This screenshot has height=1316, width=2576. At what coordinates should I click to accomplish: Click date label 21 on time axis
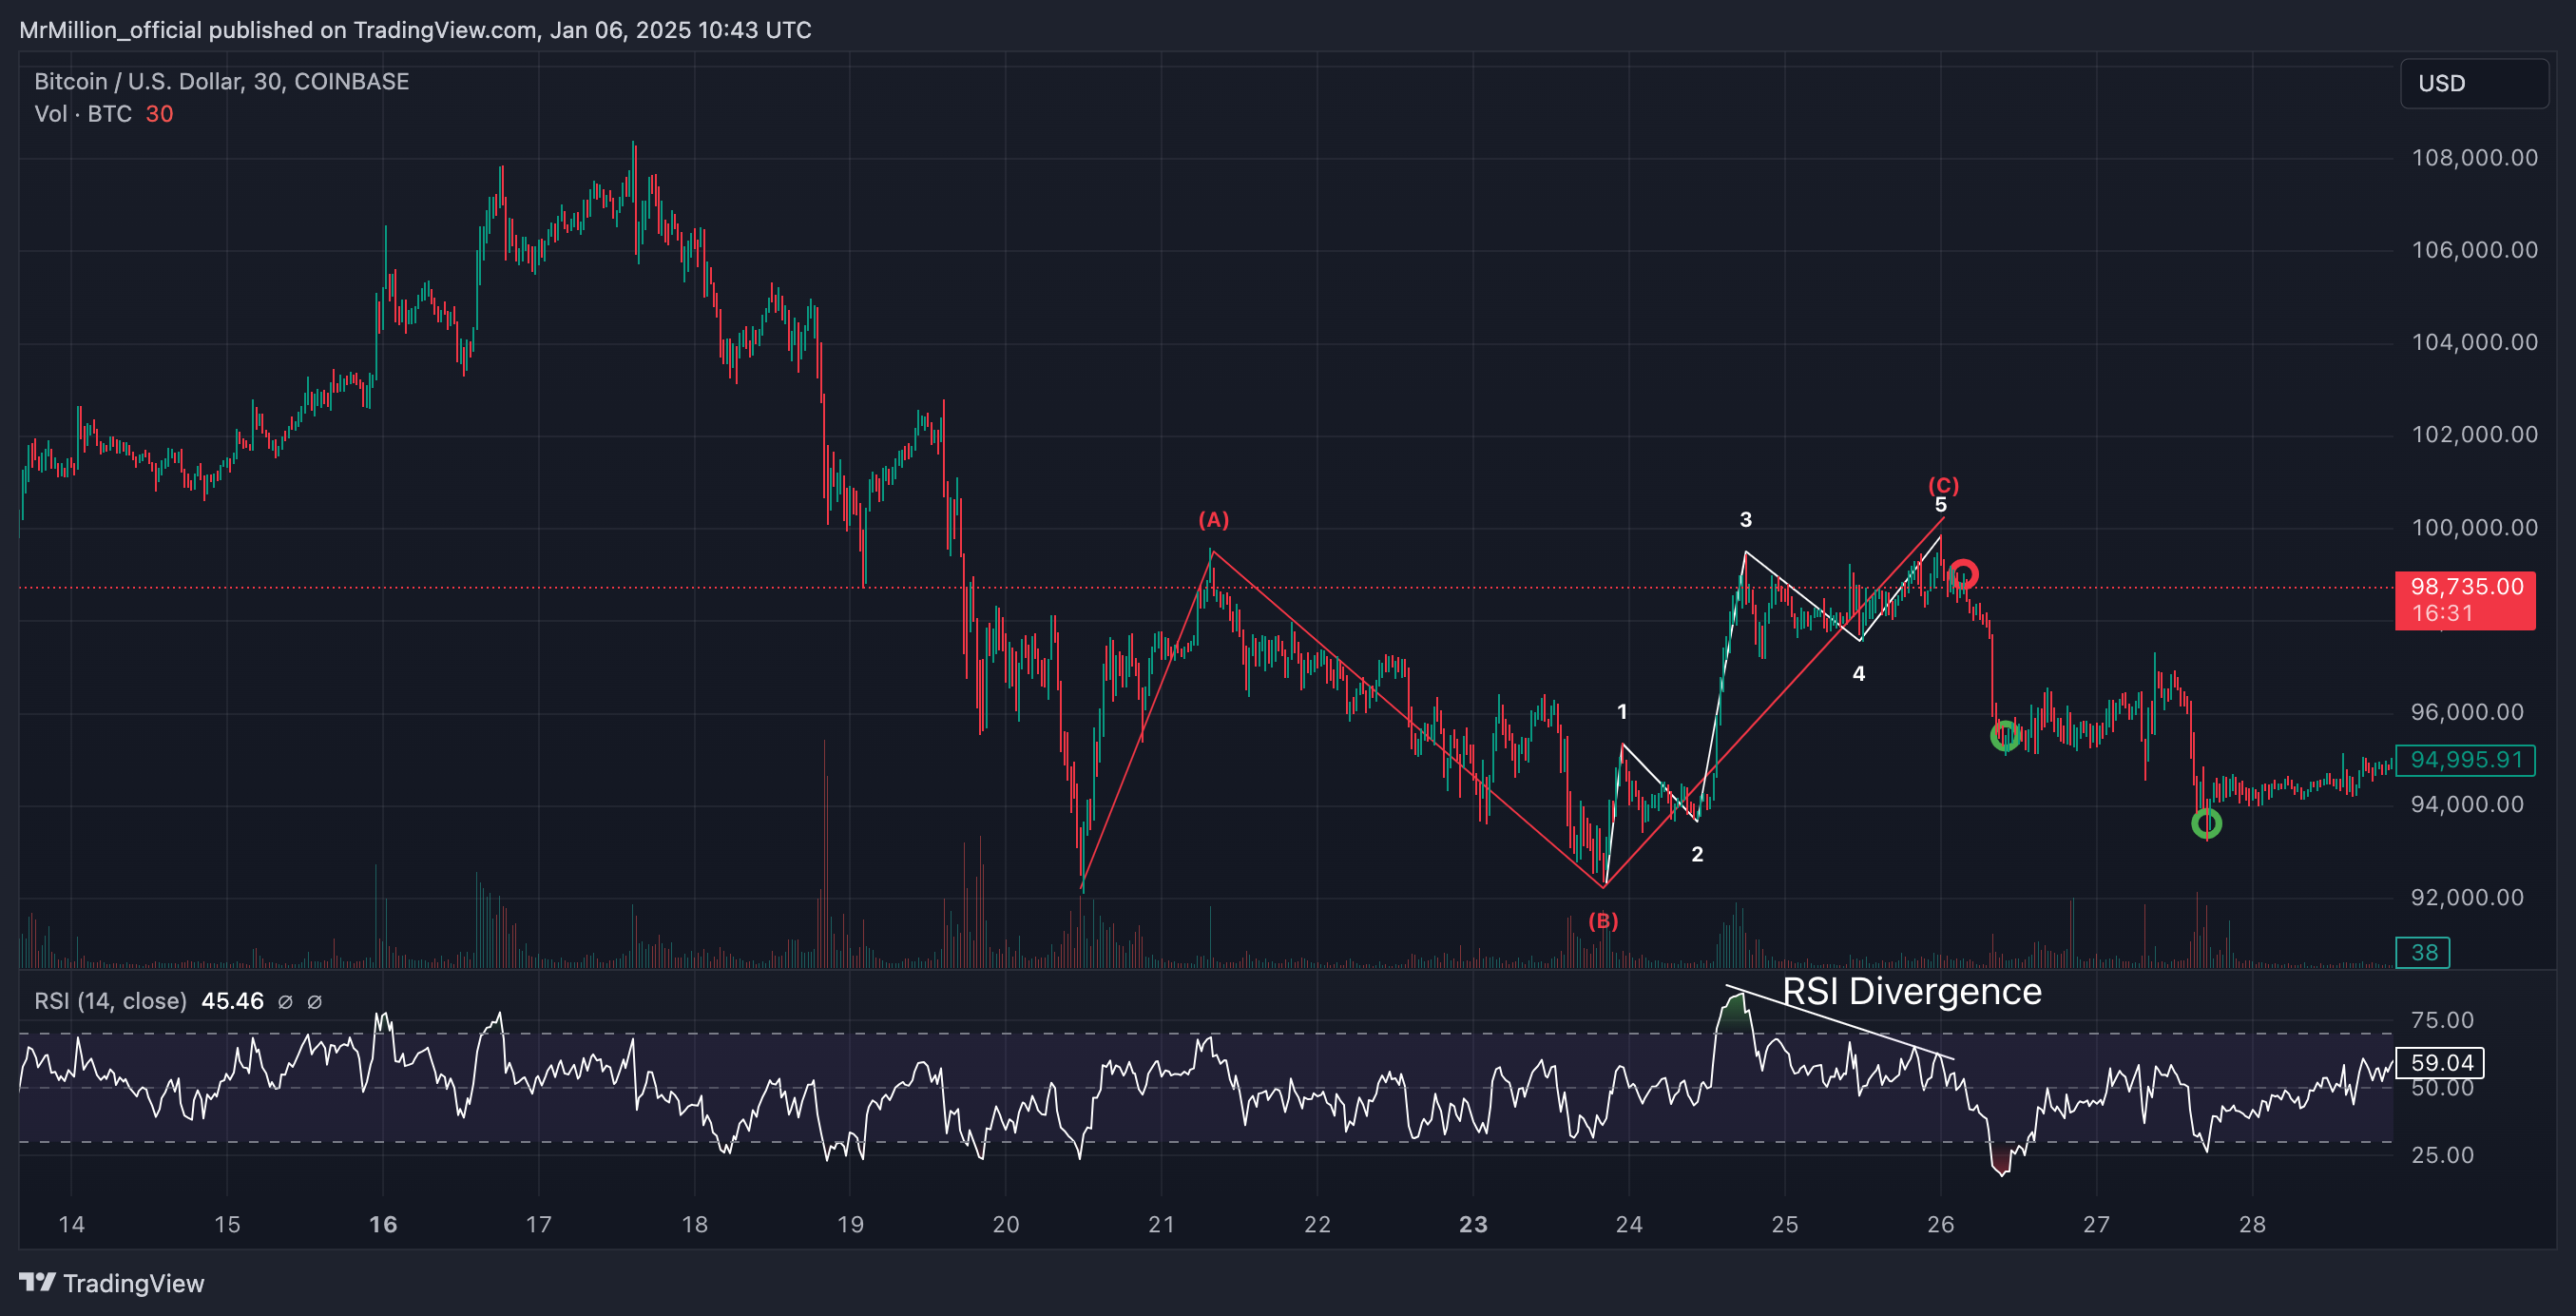1161,1224
